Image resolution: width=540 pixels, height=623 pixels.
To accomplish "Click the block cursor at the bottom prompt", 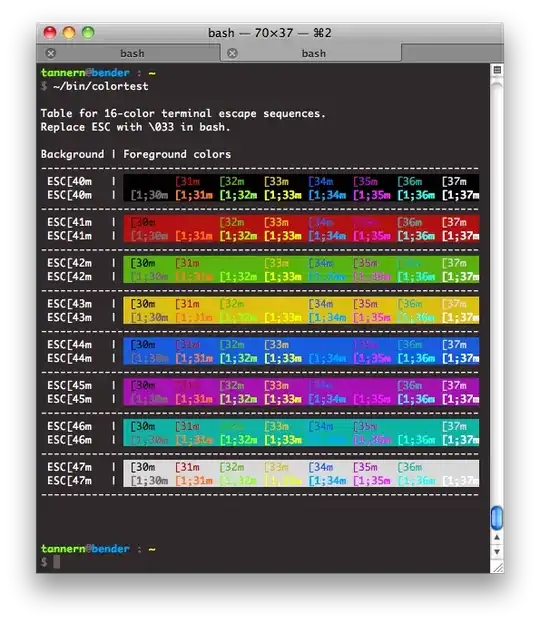I will 57,562.
